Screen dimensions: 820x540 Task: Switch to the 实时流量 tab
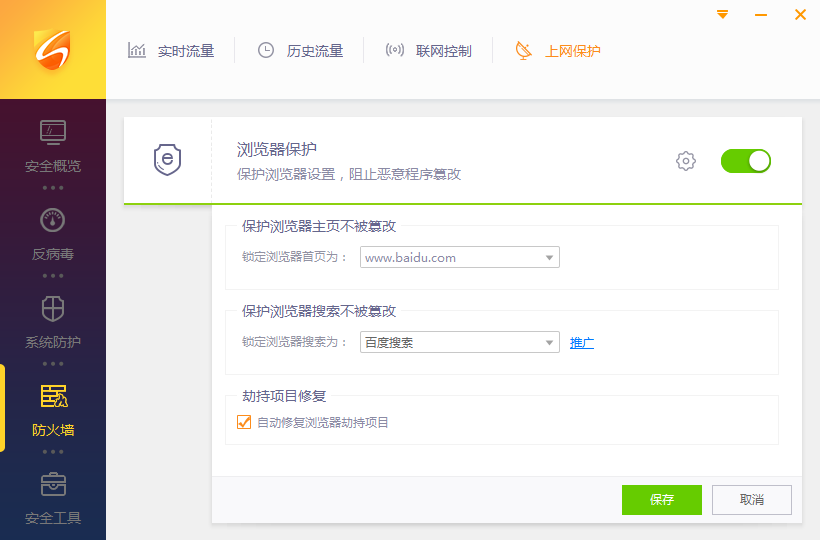[x=171, y=51]
